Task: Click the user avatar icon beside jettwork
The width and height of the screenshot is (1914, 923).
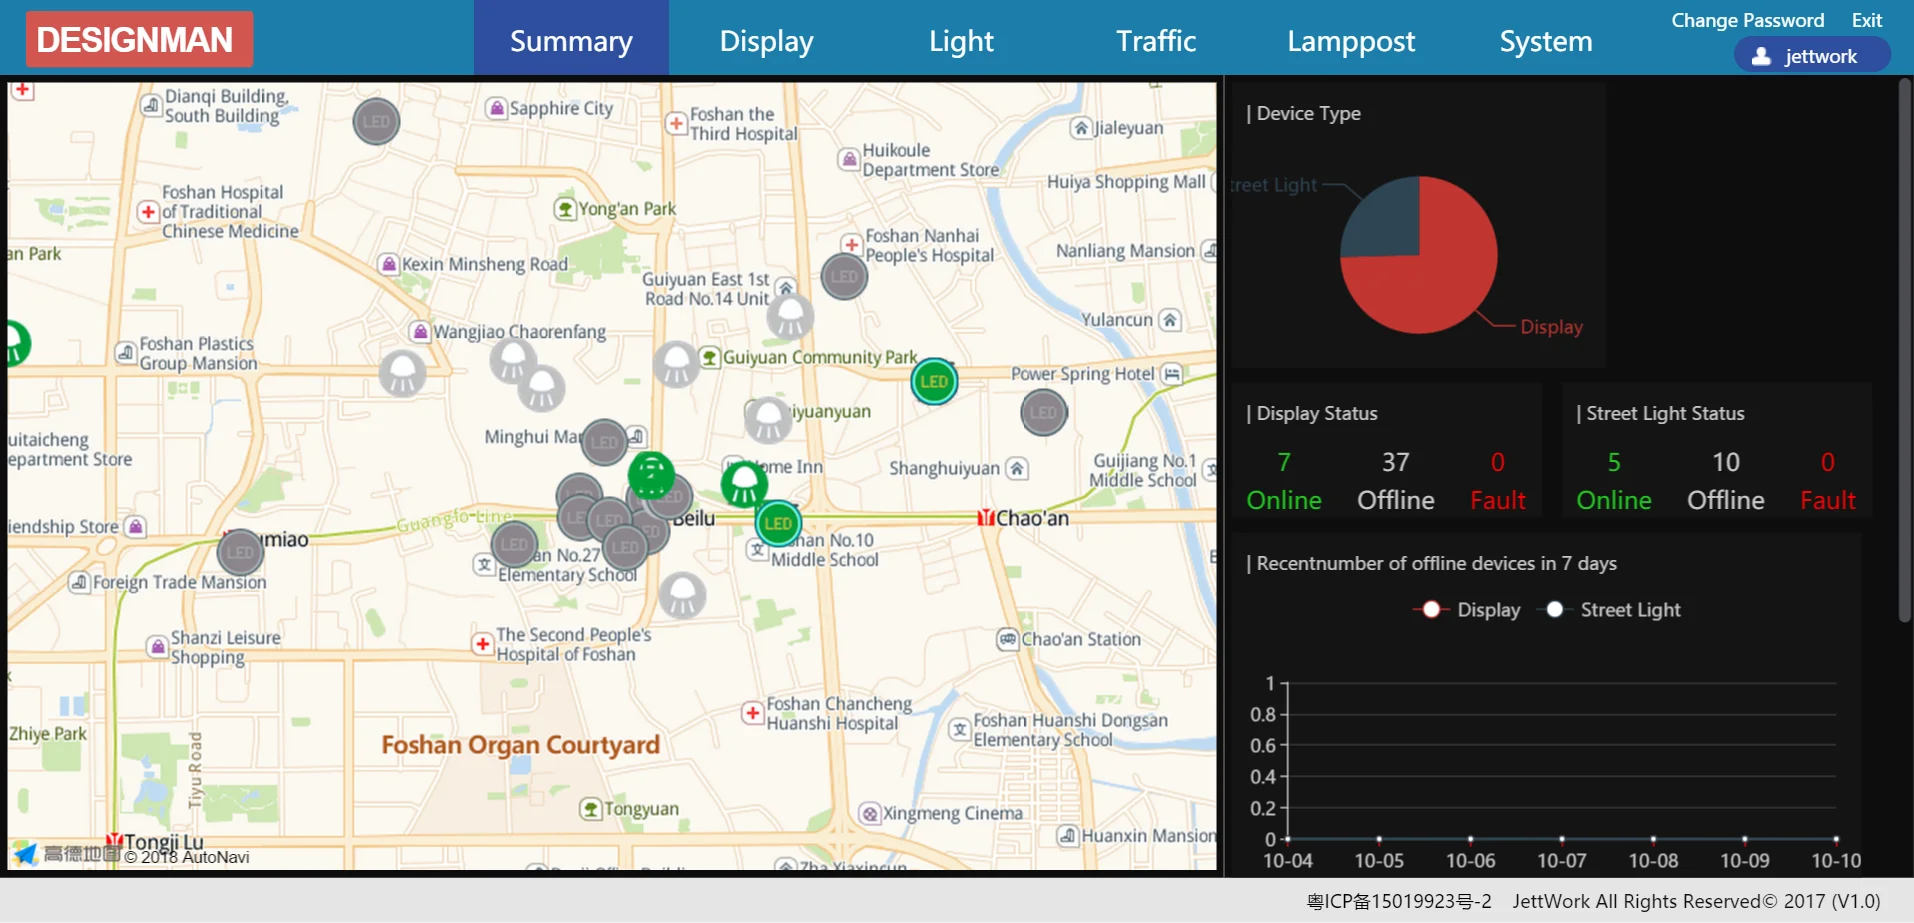Action: pyautogui.click(x=1761, y=56)
